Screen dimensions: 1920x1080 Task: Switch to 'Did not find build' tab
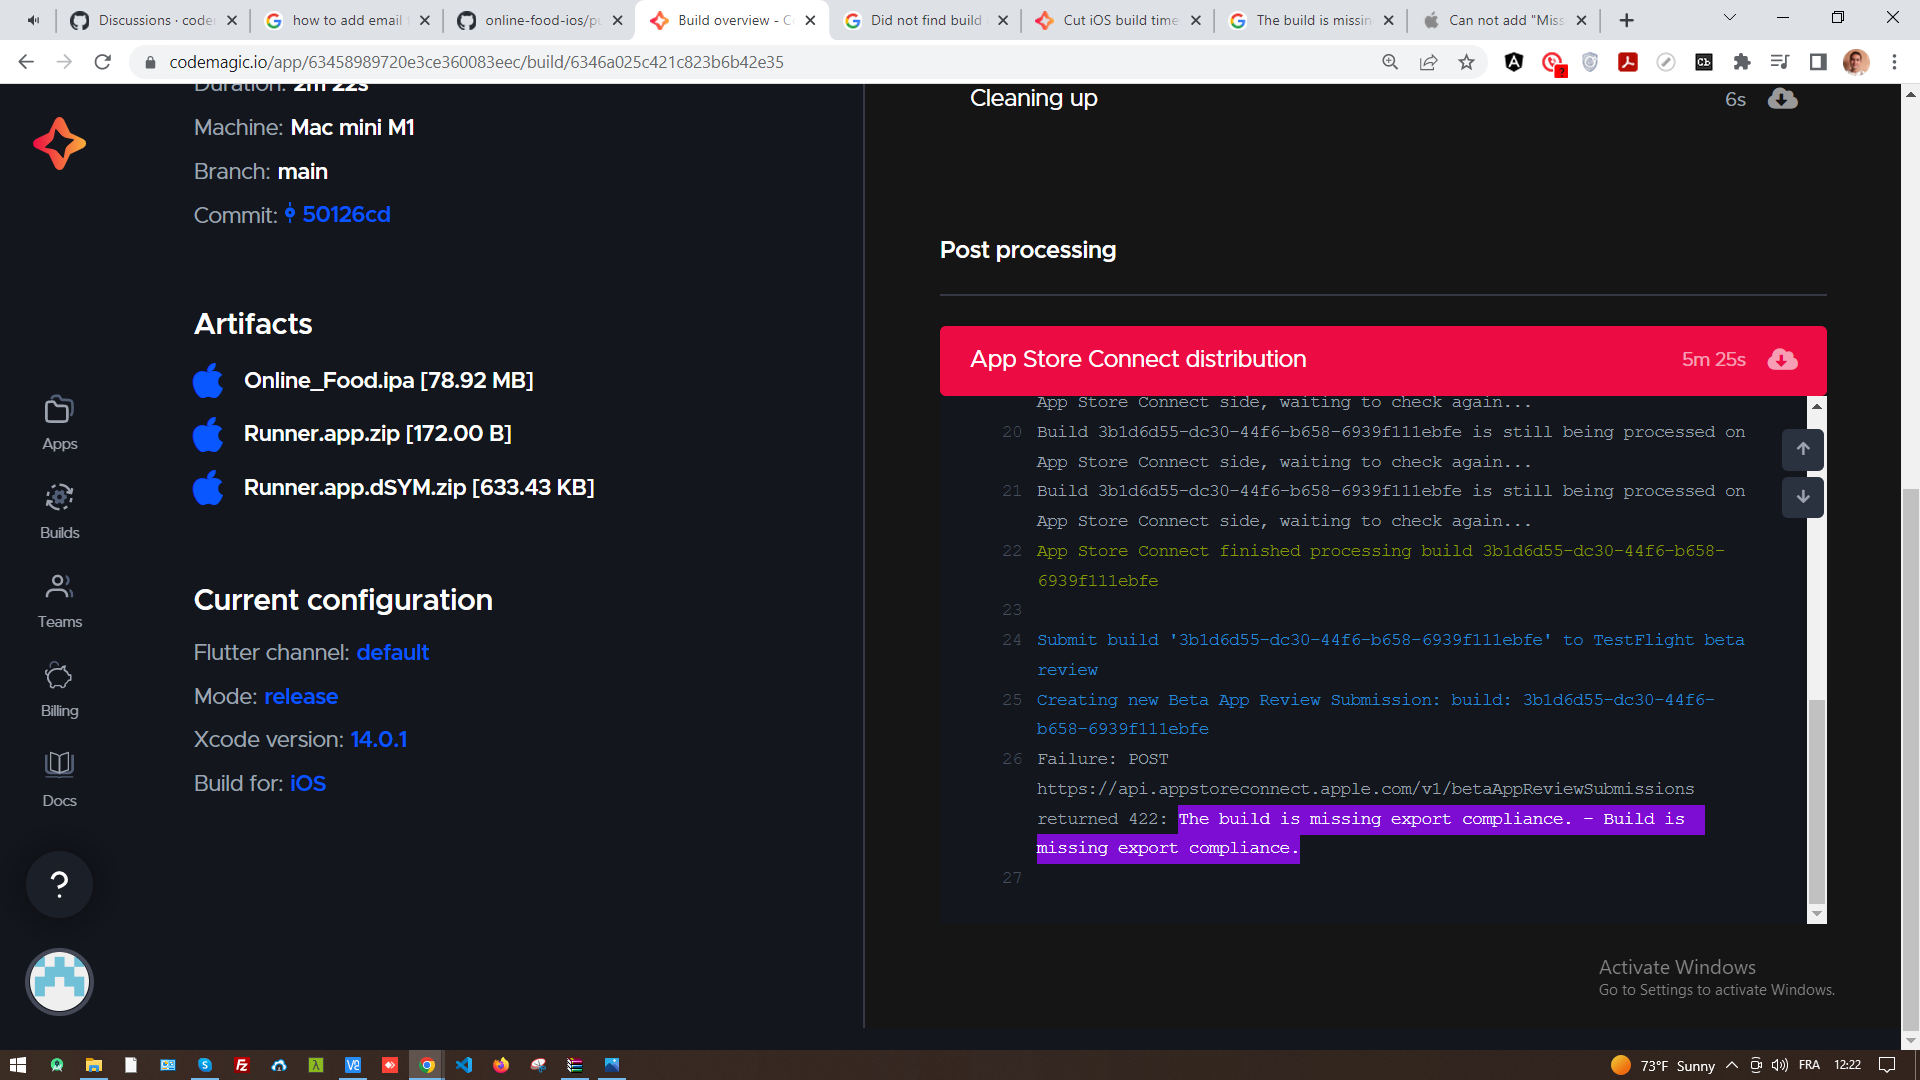point(926,20)
